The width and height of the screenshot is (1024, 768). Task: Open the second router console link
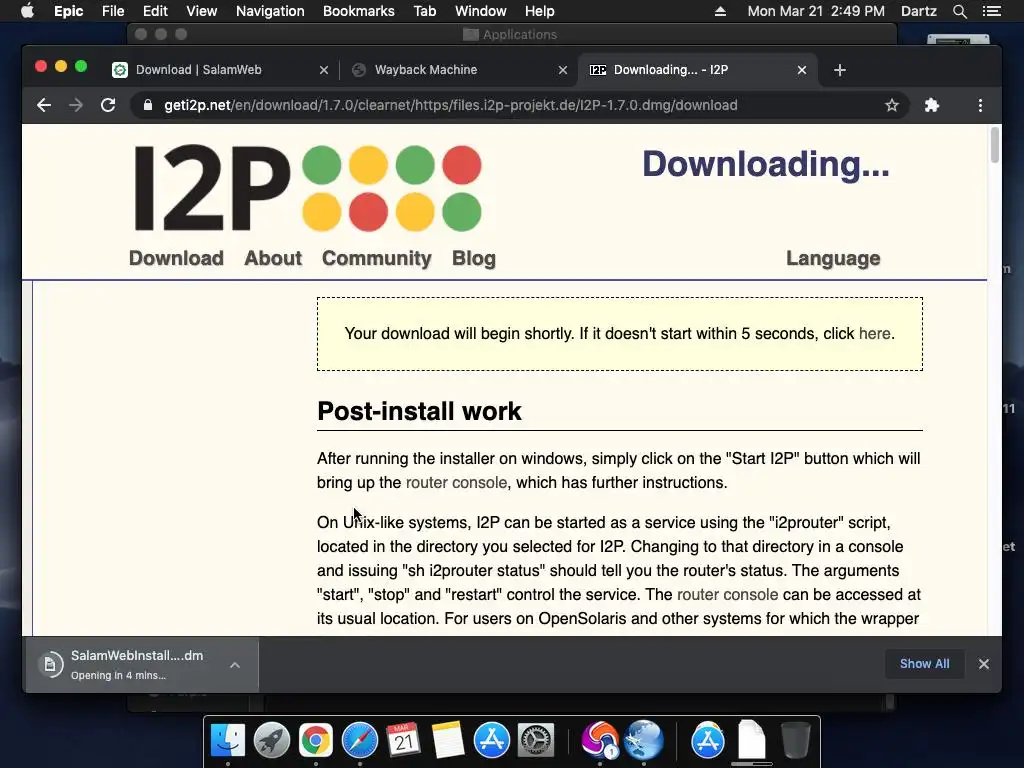(728, 595)
